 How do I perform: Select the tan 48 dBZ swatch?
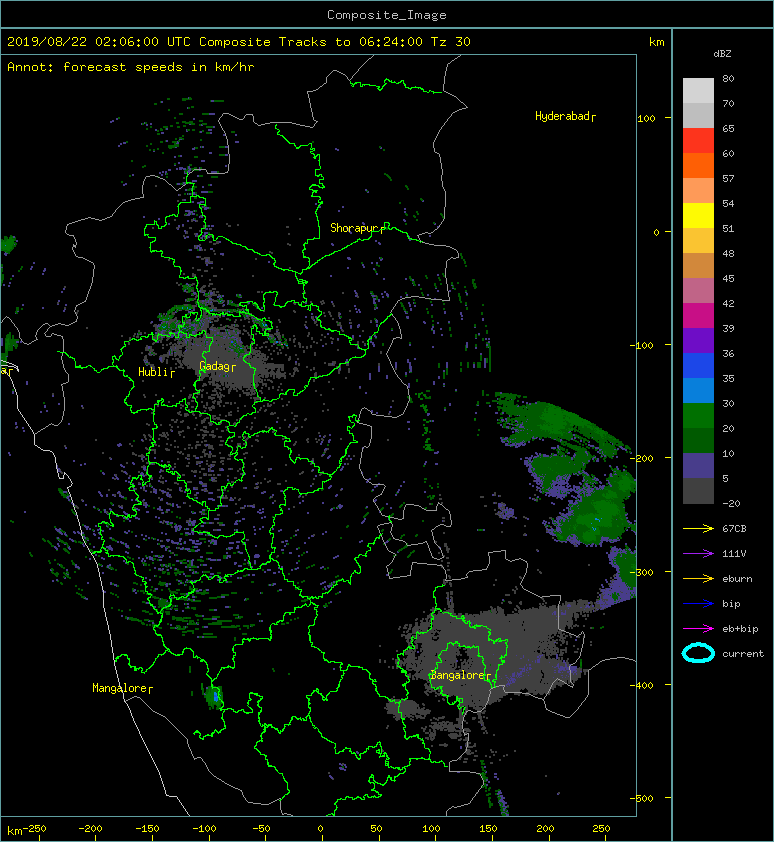pos(698,265)
